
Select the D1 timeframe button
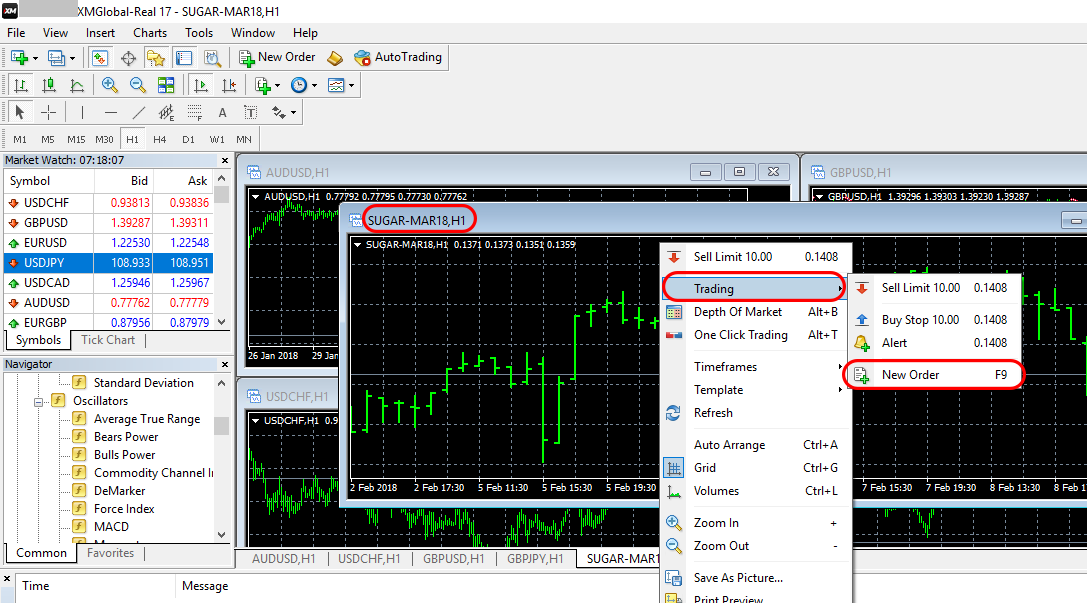(x=188, y=139)
